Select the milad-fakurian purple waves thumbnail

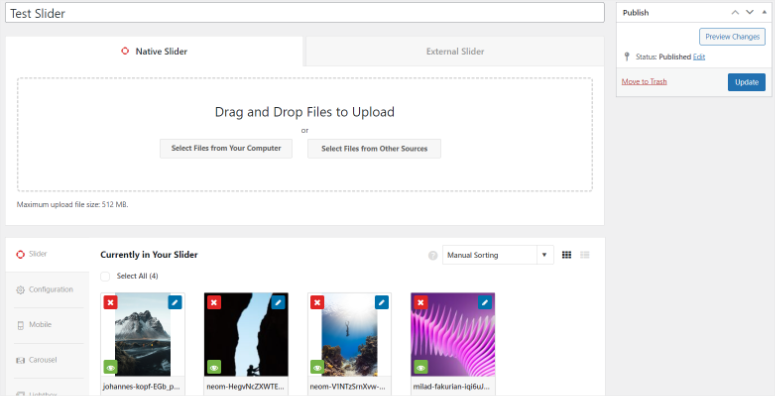pos(452,335)
